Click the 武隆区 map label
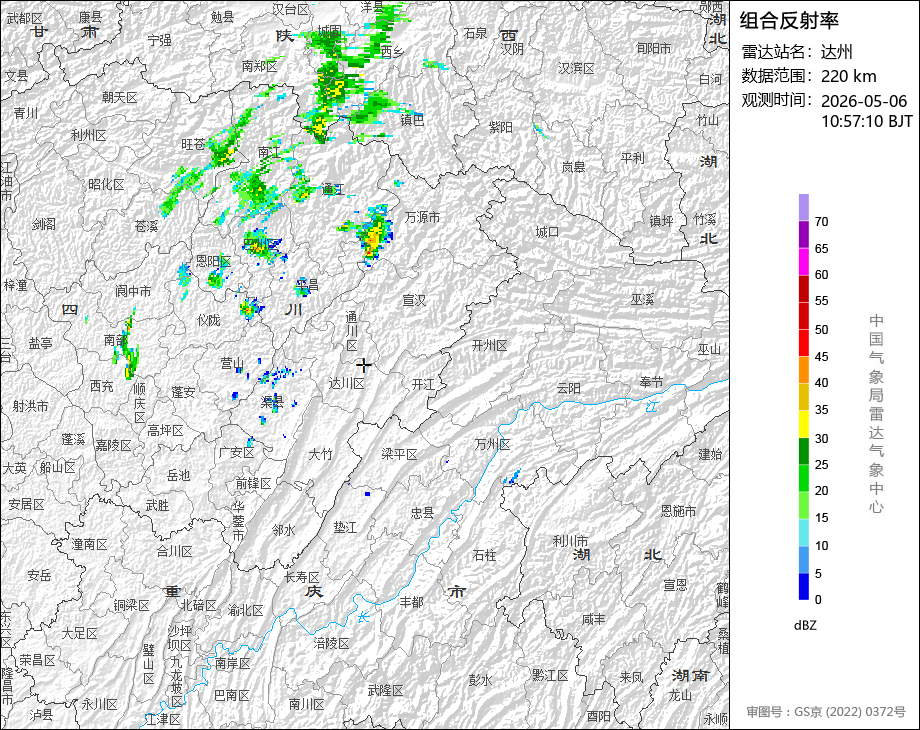 (386, 691)
